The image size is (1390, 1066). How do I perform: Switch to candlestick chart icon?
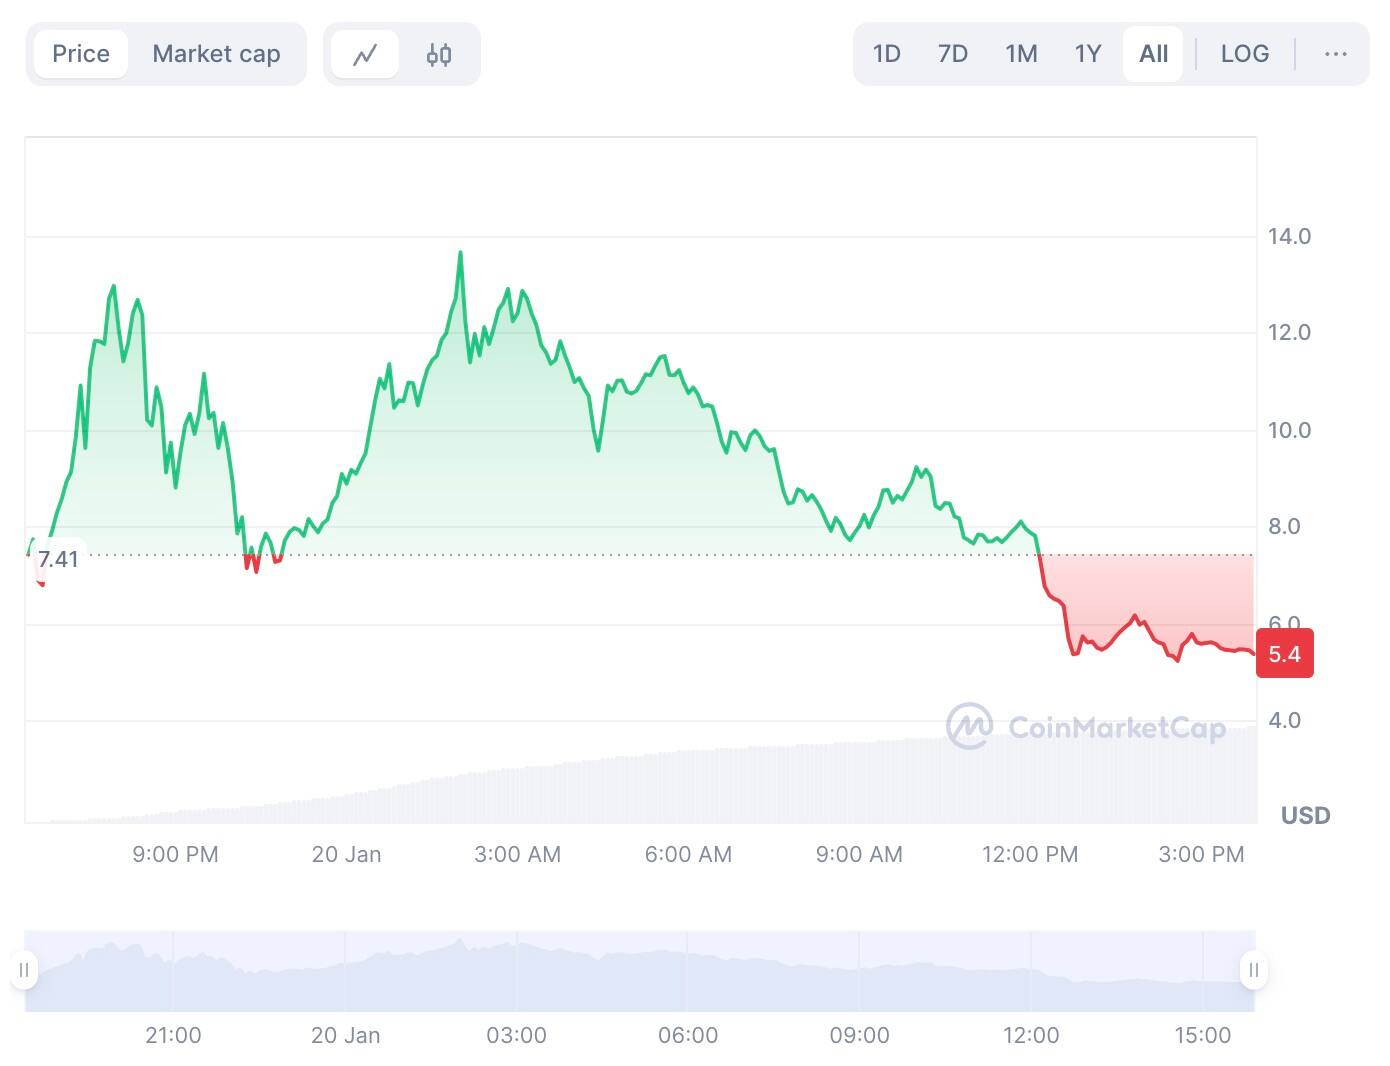439,54
